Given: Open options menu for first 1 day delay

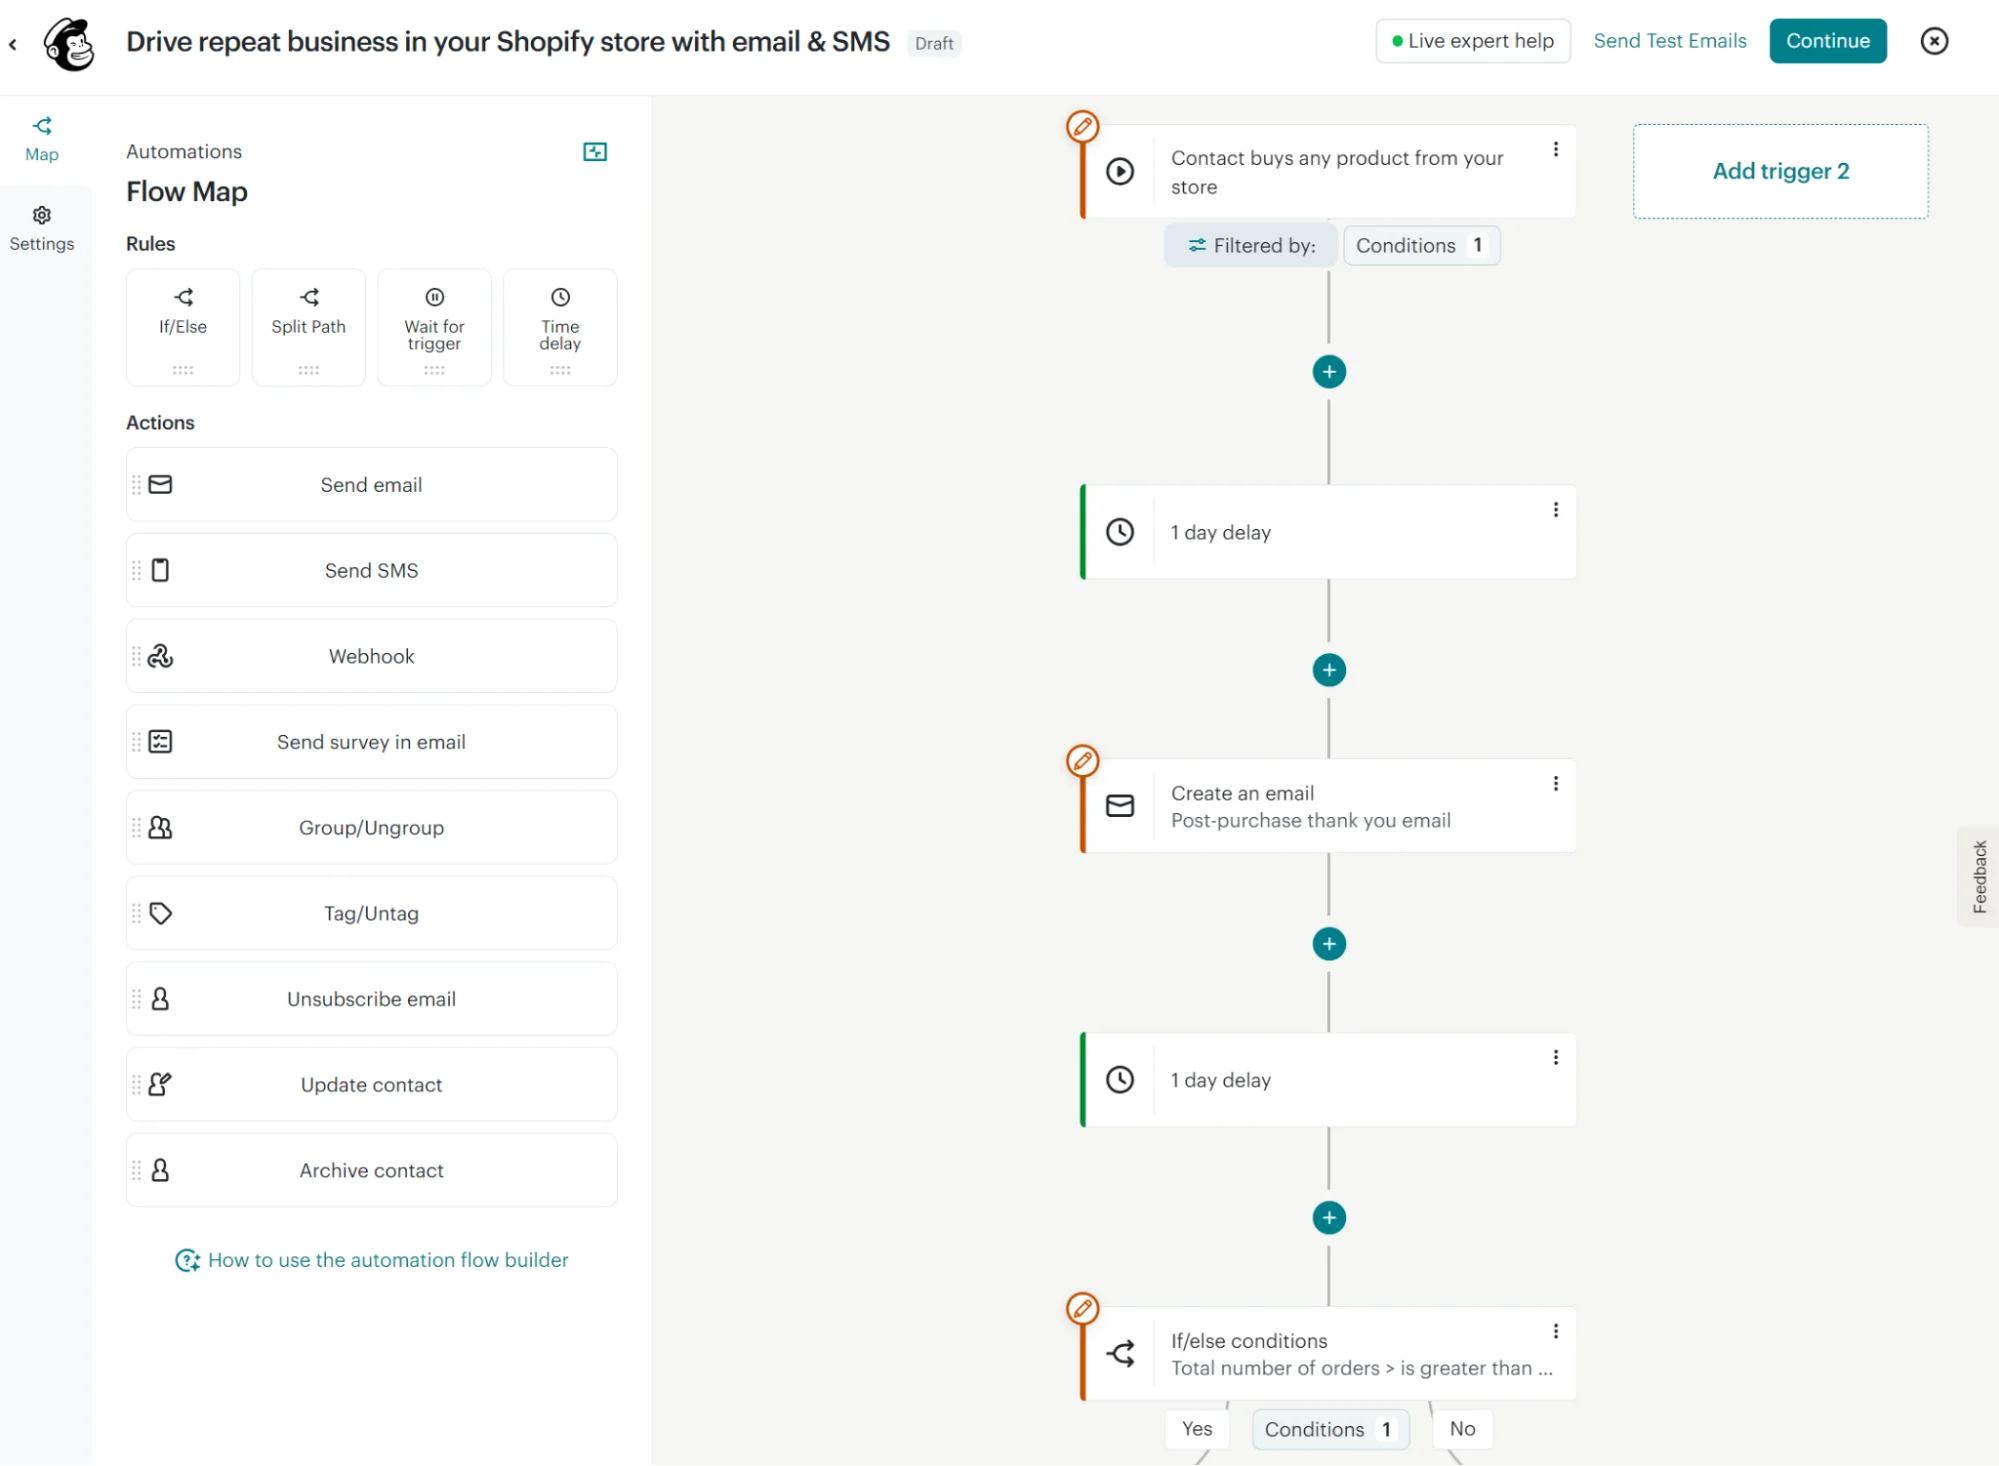Looking at the screenshot, I should click(1556, 510).
